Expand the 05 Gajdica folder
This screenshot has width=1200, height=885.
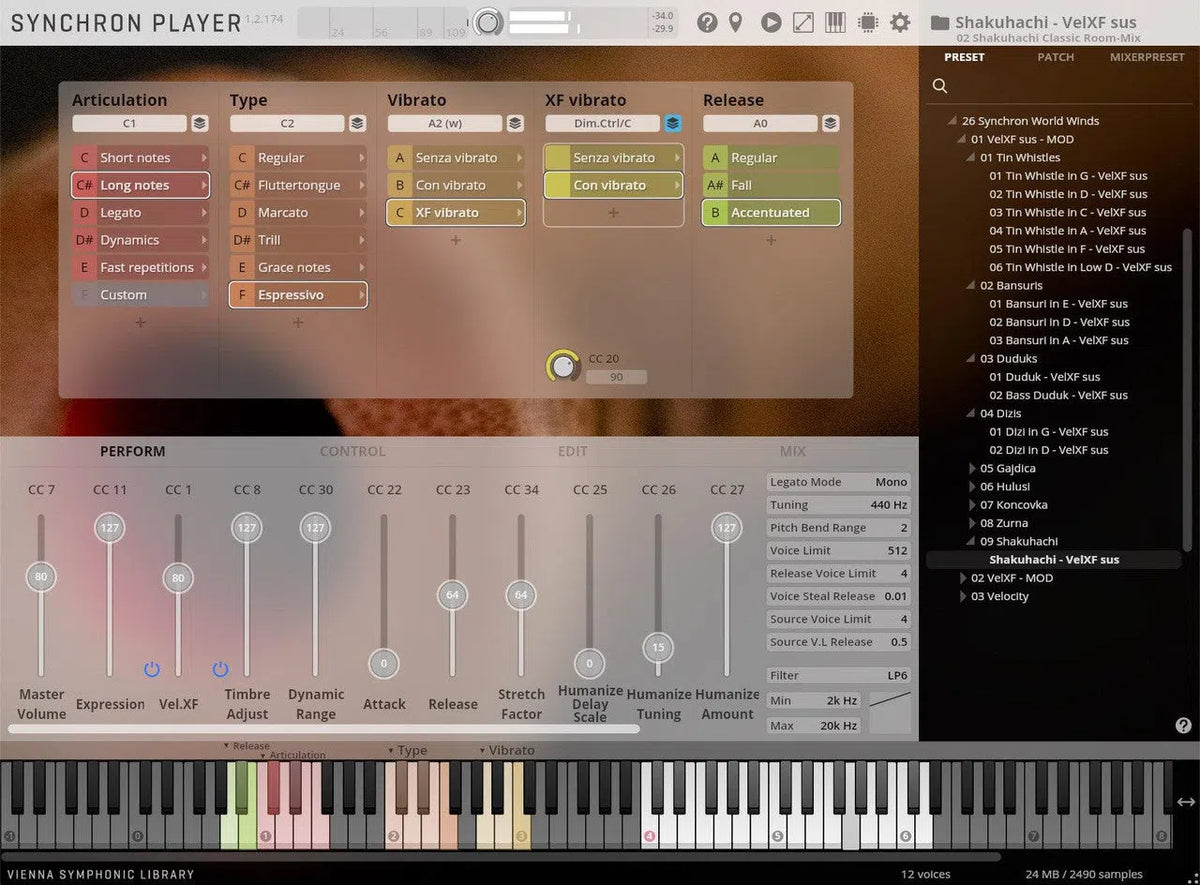(x=973, y=468)
